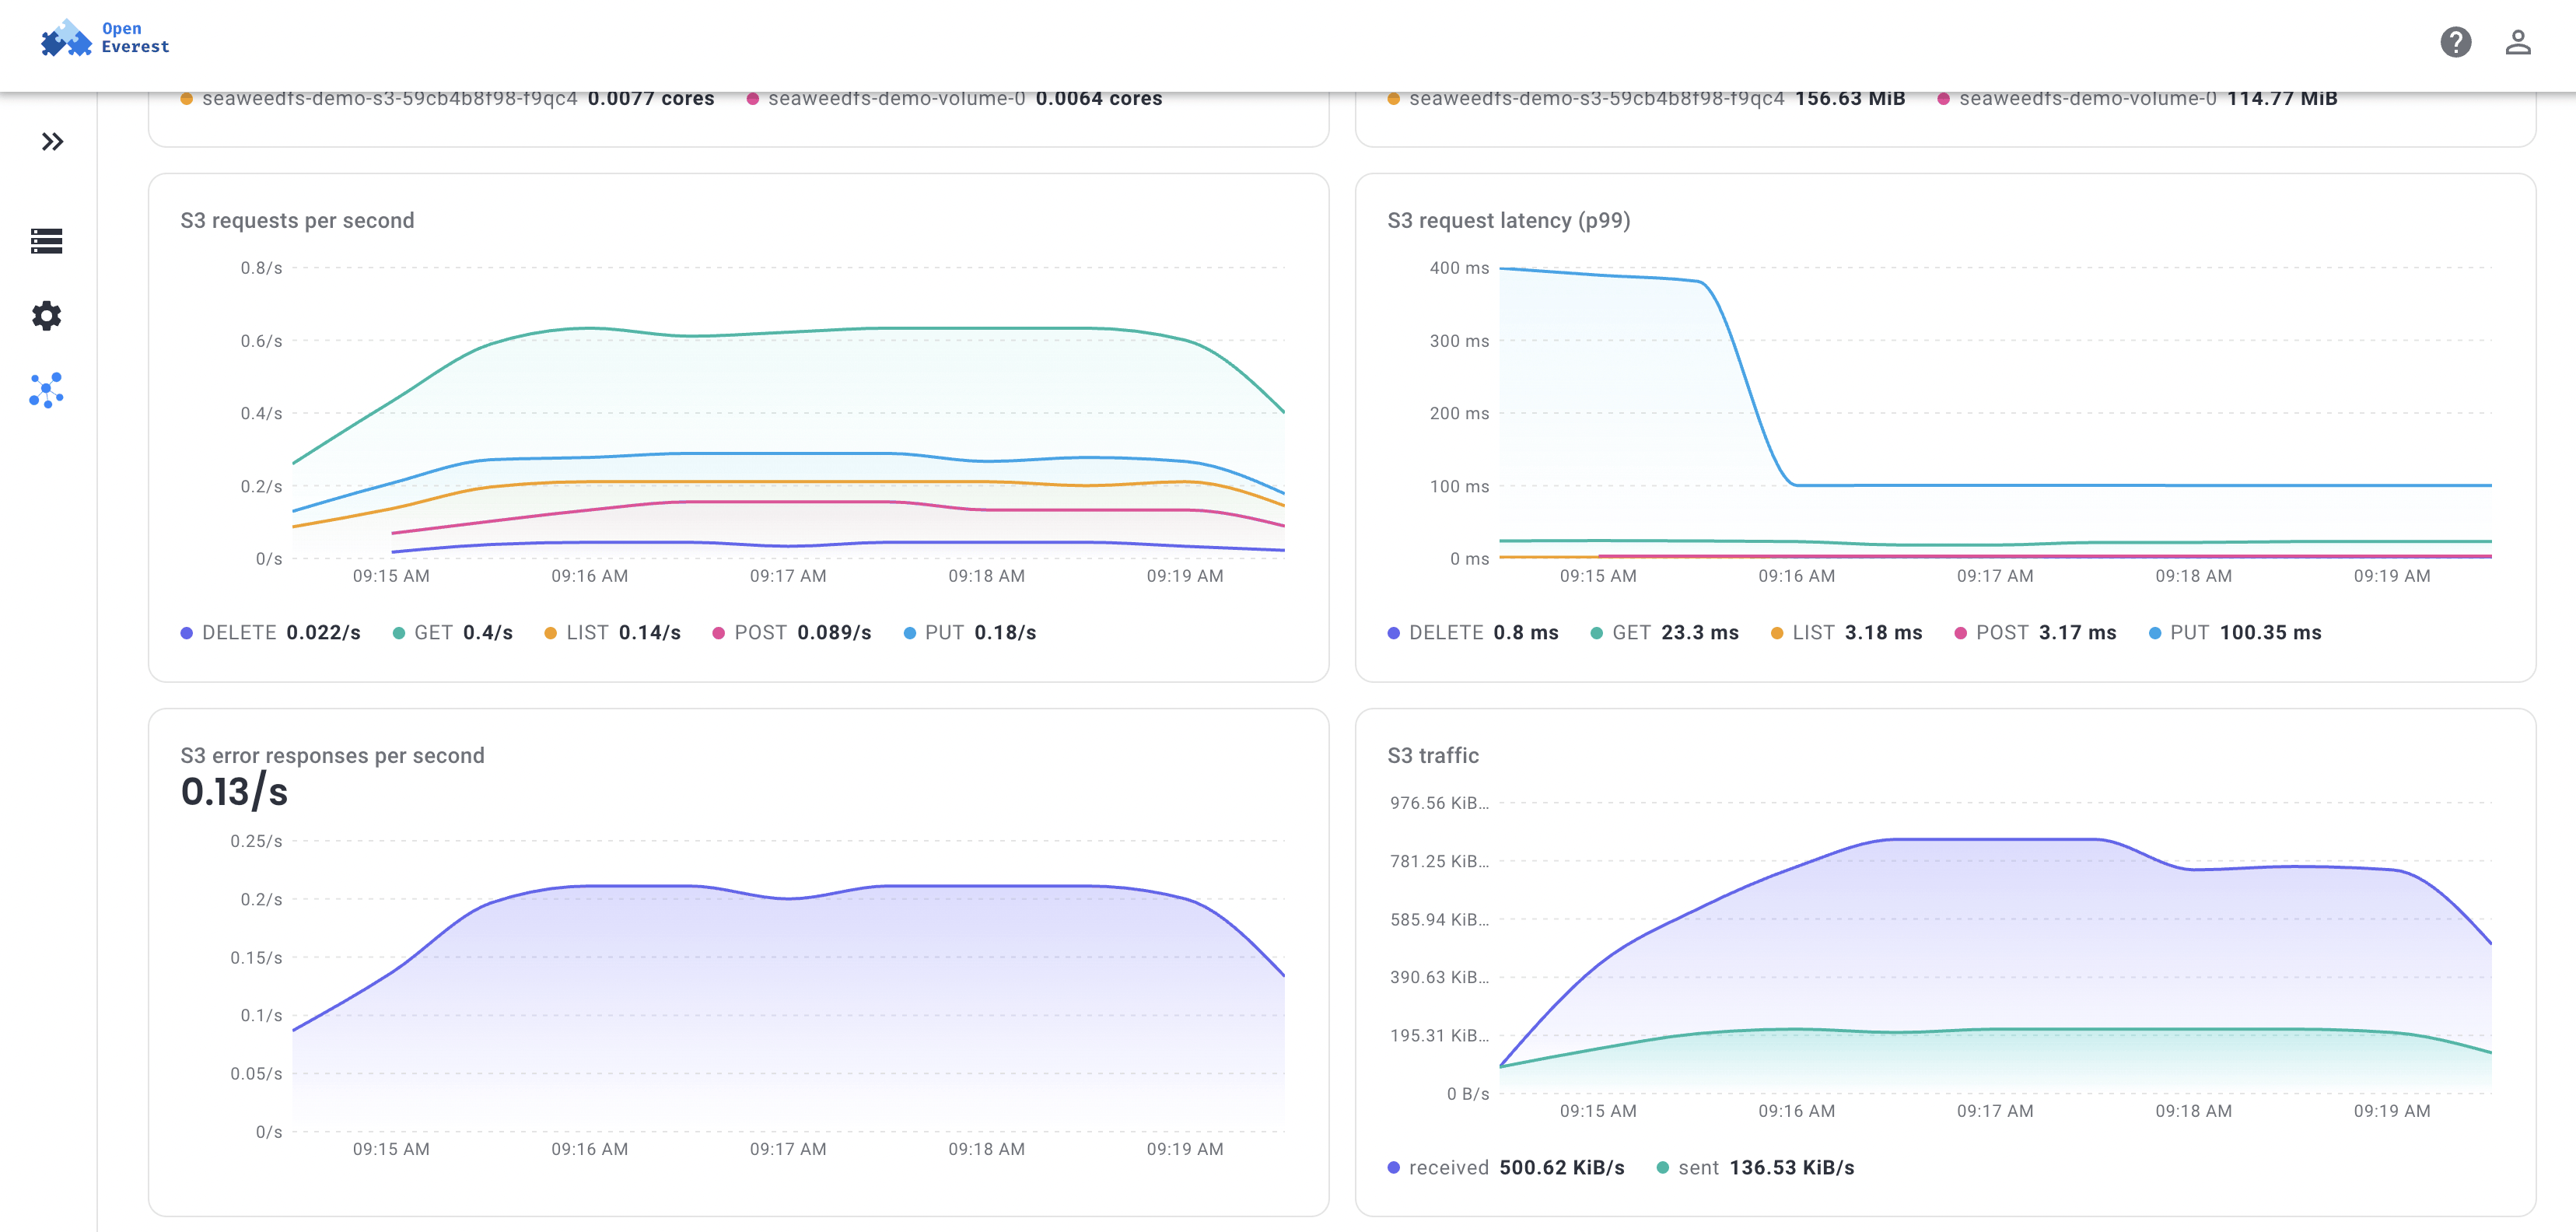Viewport: 2576px width, 1232px height.
Task: Toggle DELETE series in requests per second legend
Action: pos(270,633)
